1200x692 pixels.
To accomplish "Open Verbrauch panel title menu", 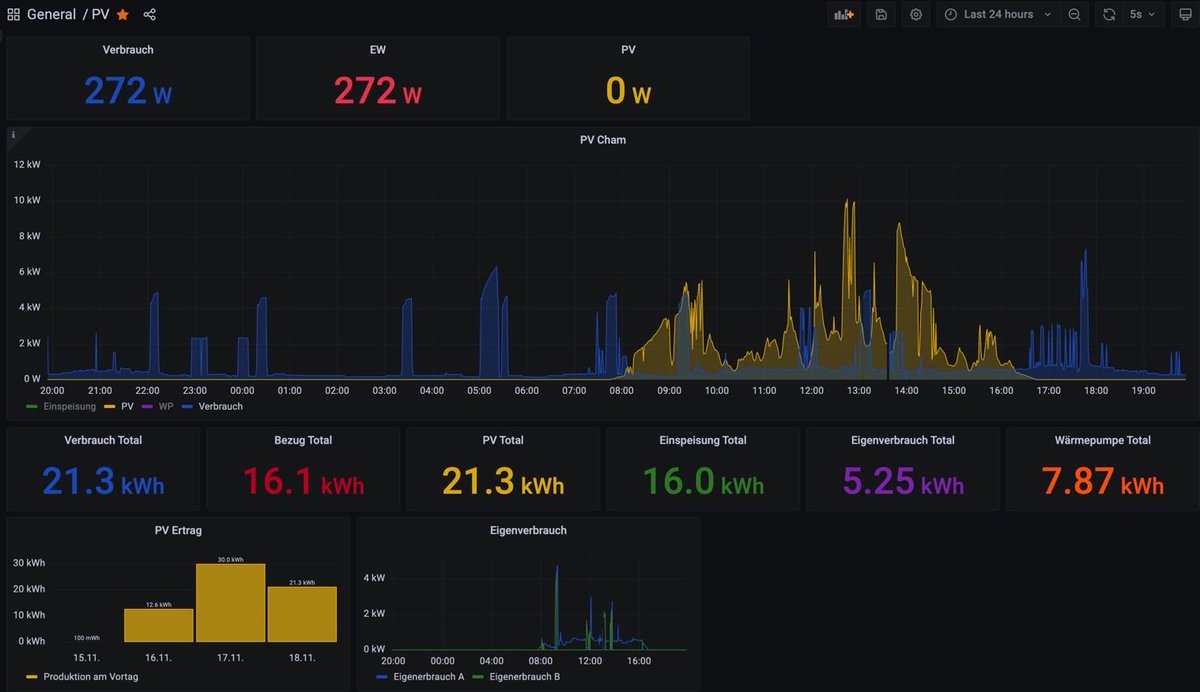I will coord(128,49).
